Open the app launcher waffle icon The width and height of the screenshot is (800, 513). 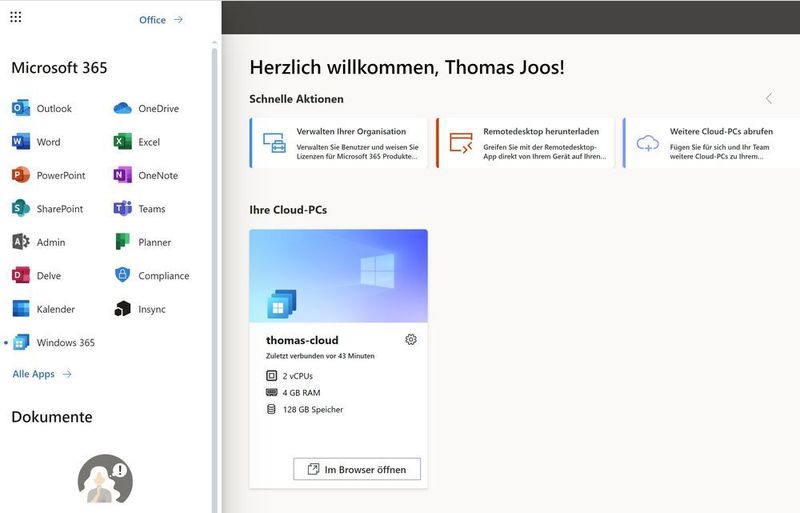click(16, 17)
